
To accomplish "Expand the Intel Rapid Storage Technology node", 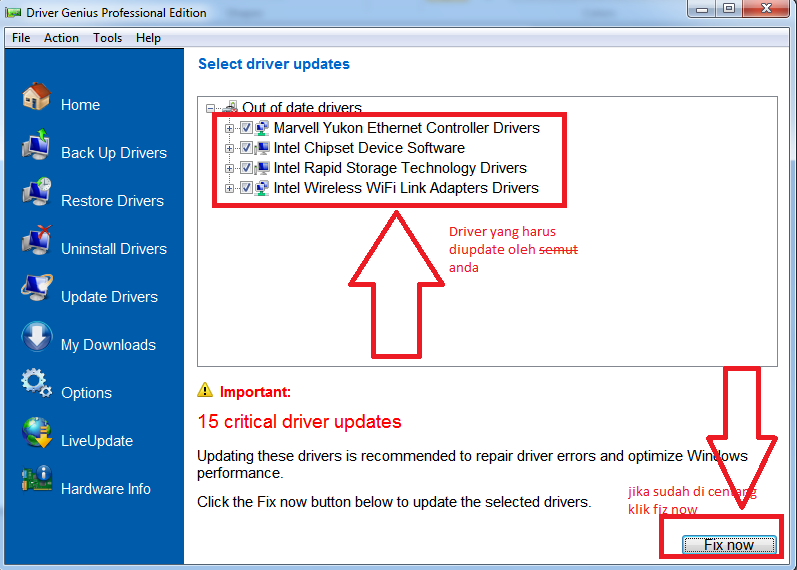I will [229, 168].
